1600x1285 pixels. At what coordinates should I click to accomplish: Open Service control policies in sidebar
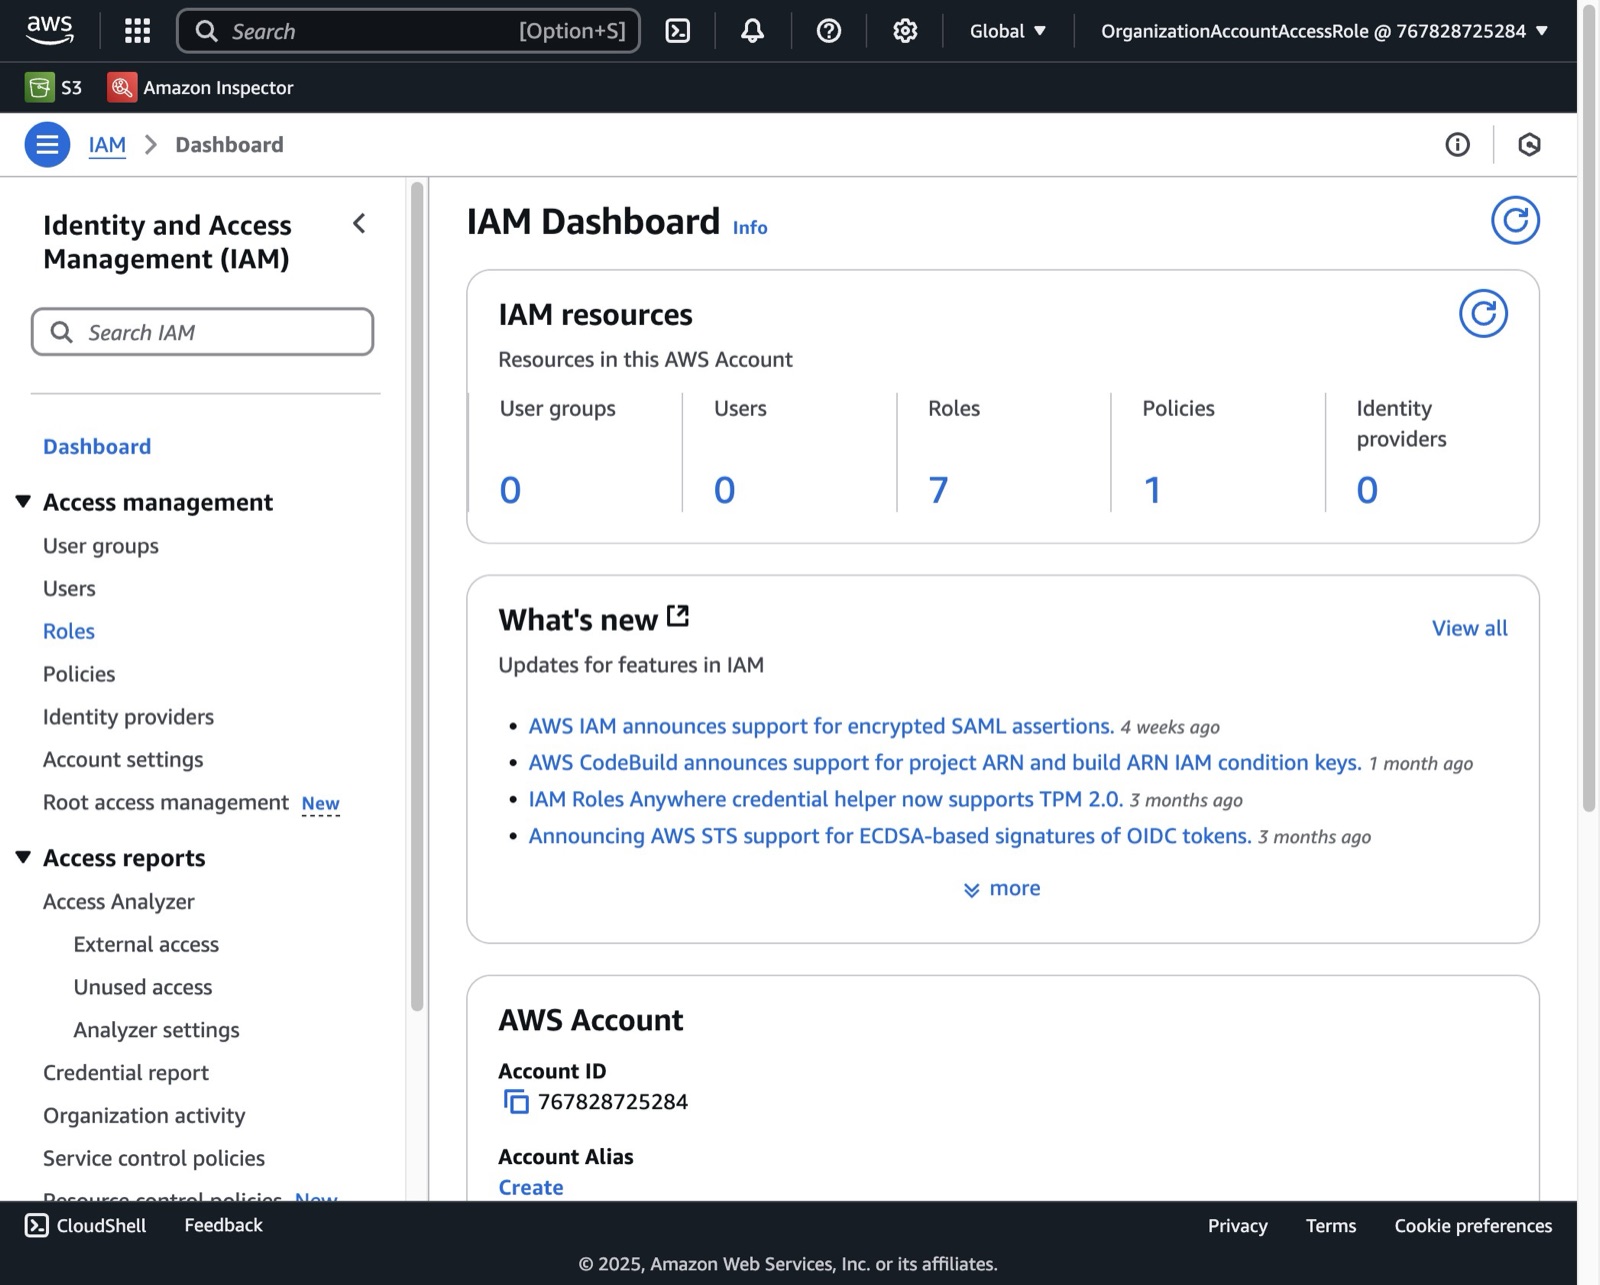154,1159
